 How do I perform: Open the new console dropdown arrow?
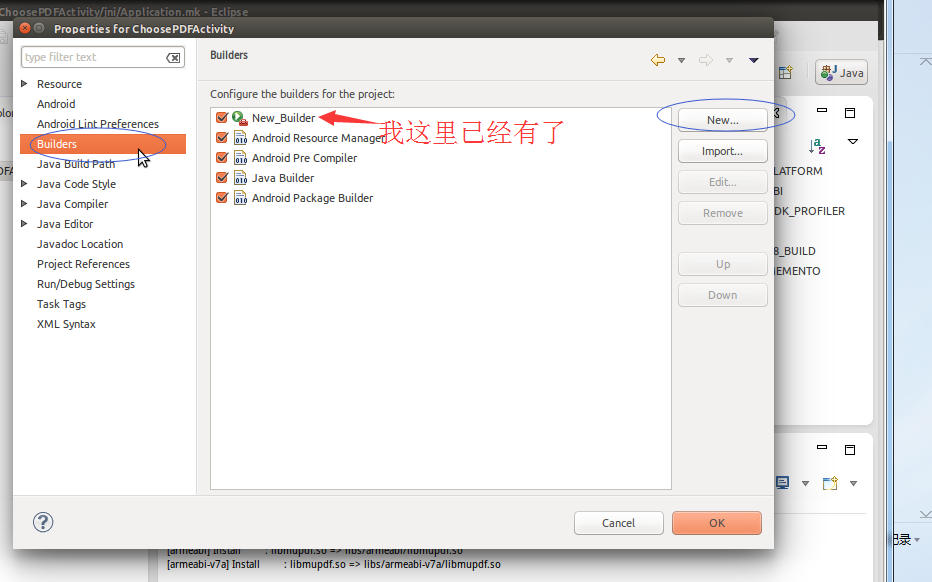854,483
